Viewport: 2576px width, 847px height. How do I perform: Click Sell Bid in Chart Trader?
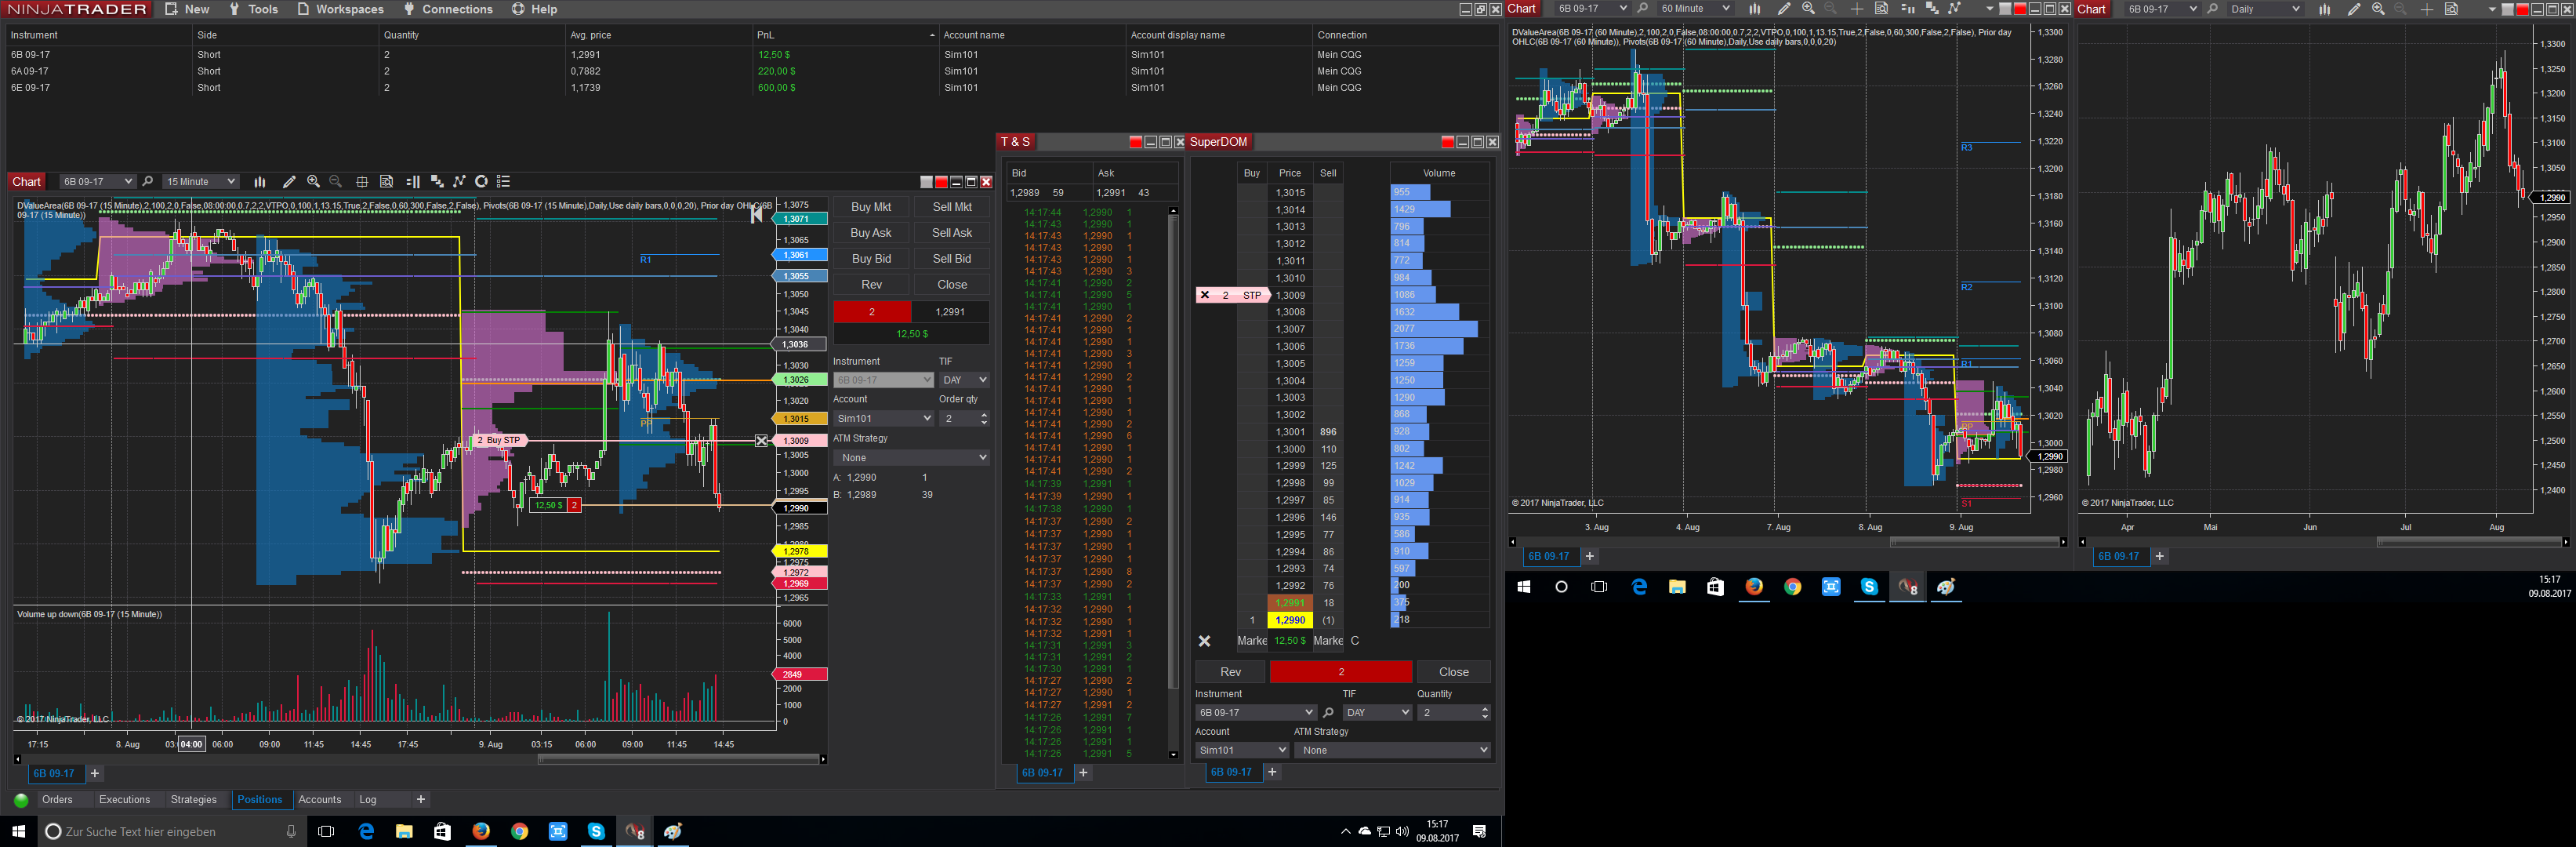[952, 259]
